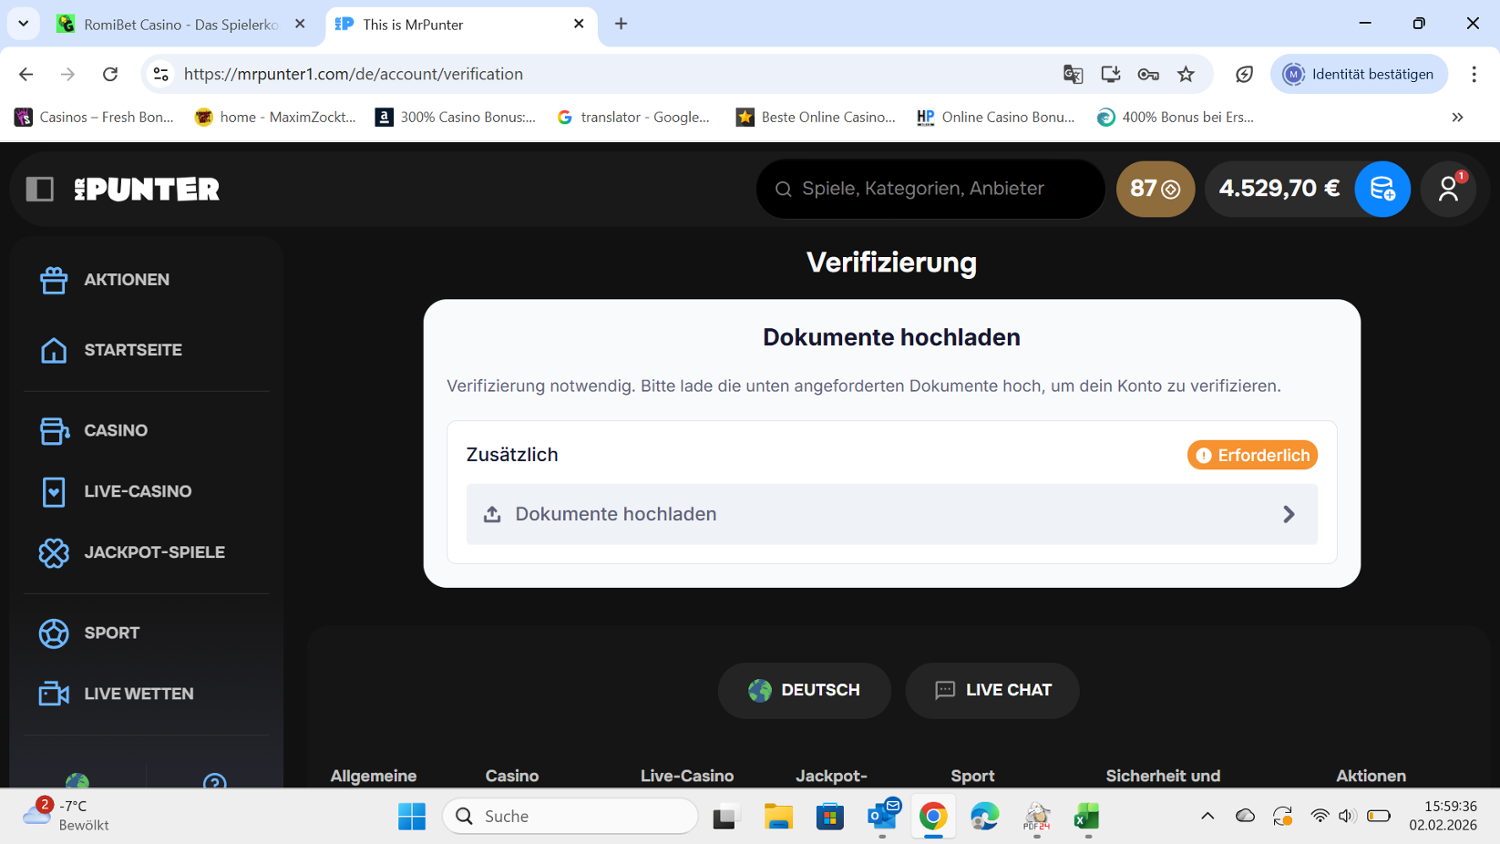Toggle the sidebar collapse icon
The width and height of the screenshot is (1500, 844).
click(40, 189)
